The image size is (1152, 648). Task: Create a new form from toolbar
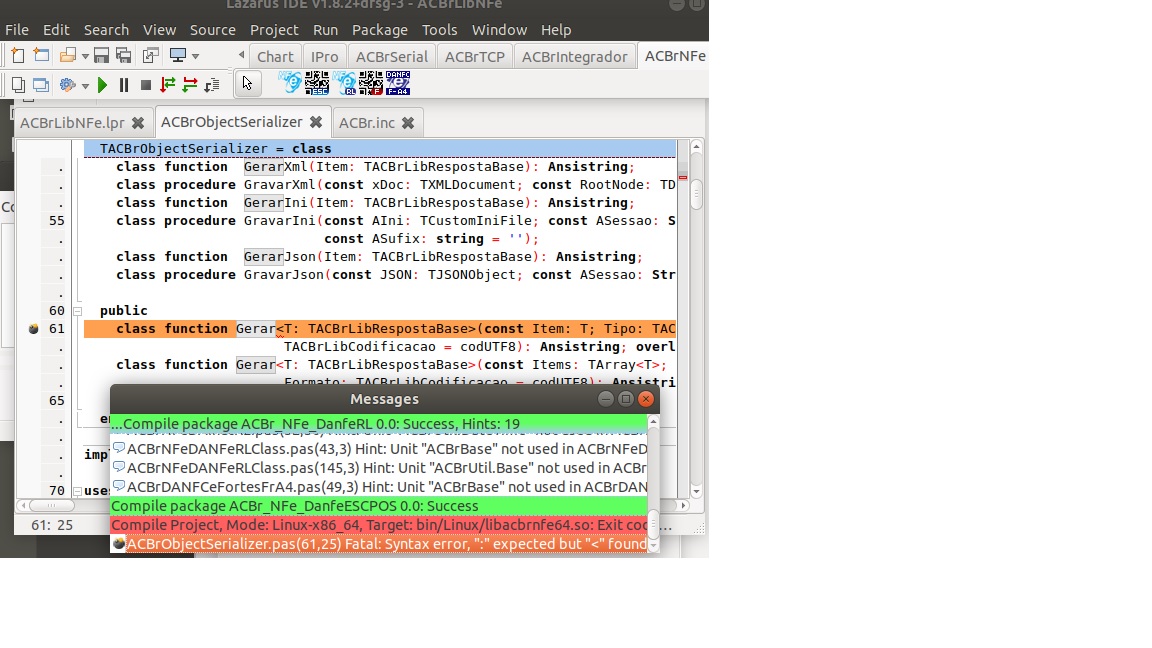click(x=42, y=56)
